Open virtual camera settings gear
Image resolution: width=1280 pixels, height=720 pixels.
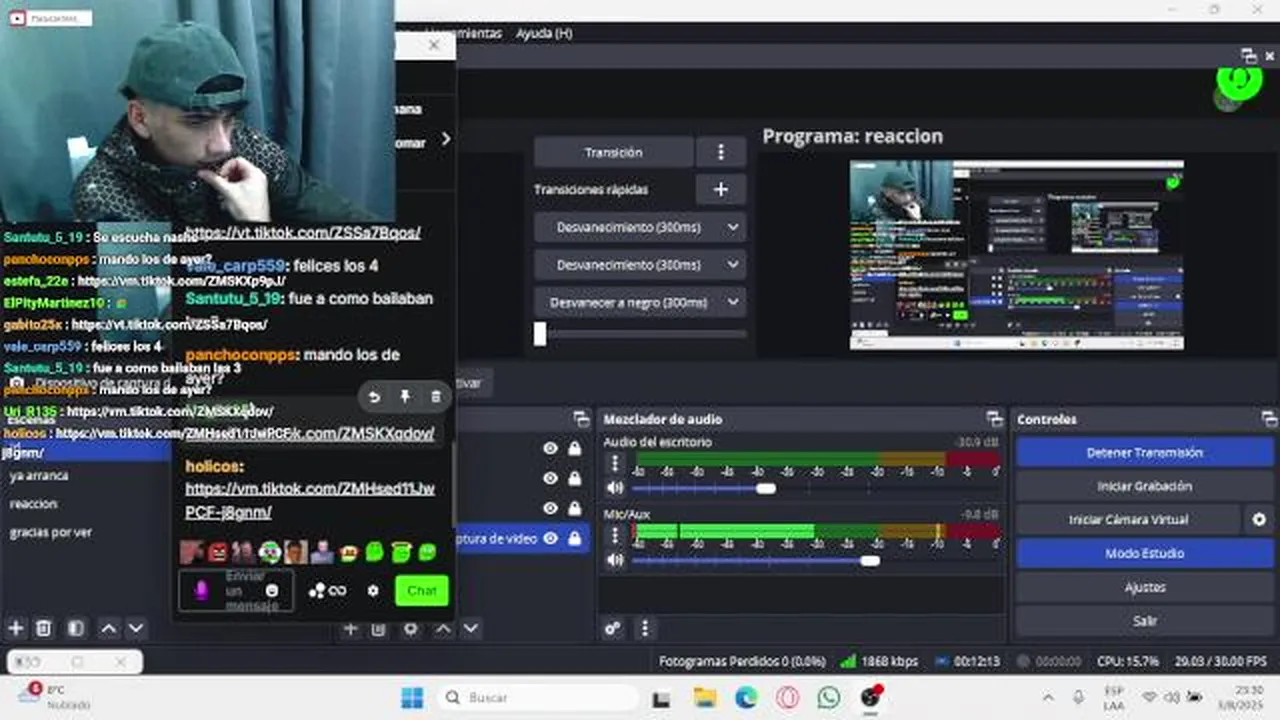pos(1259,519)
